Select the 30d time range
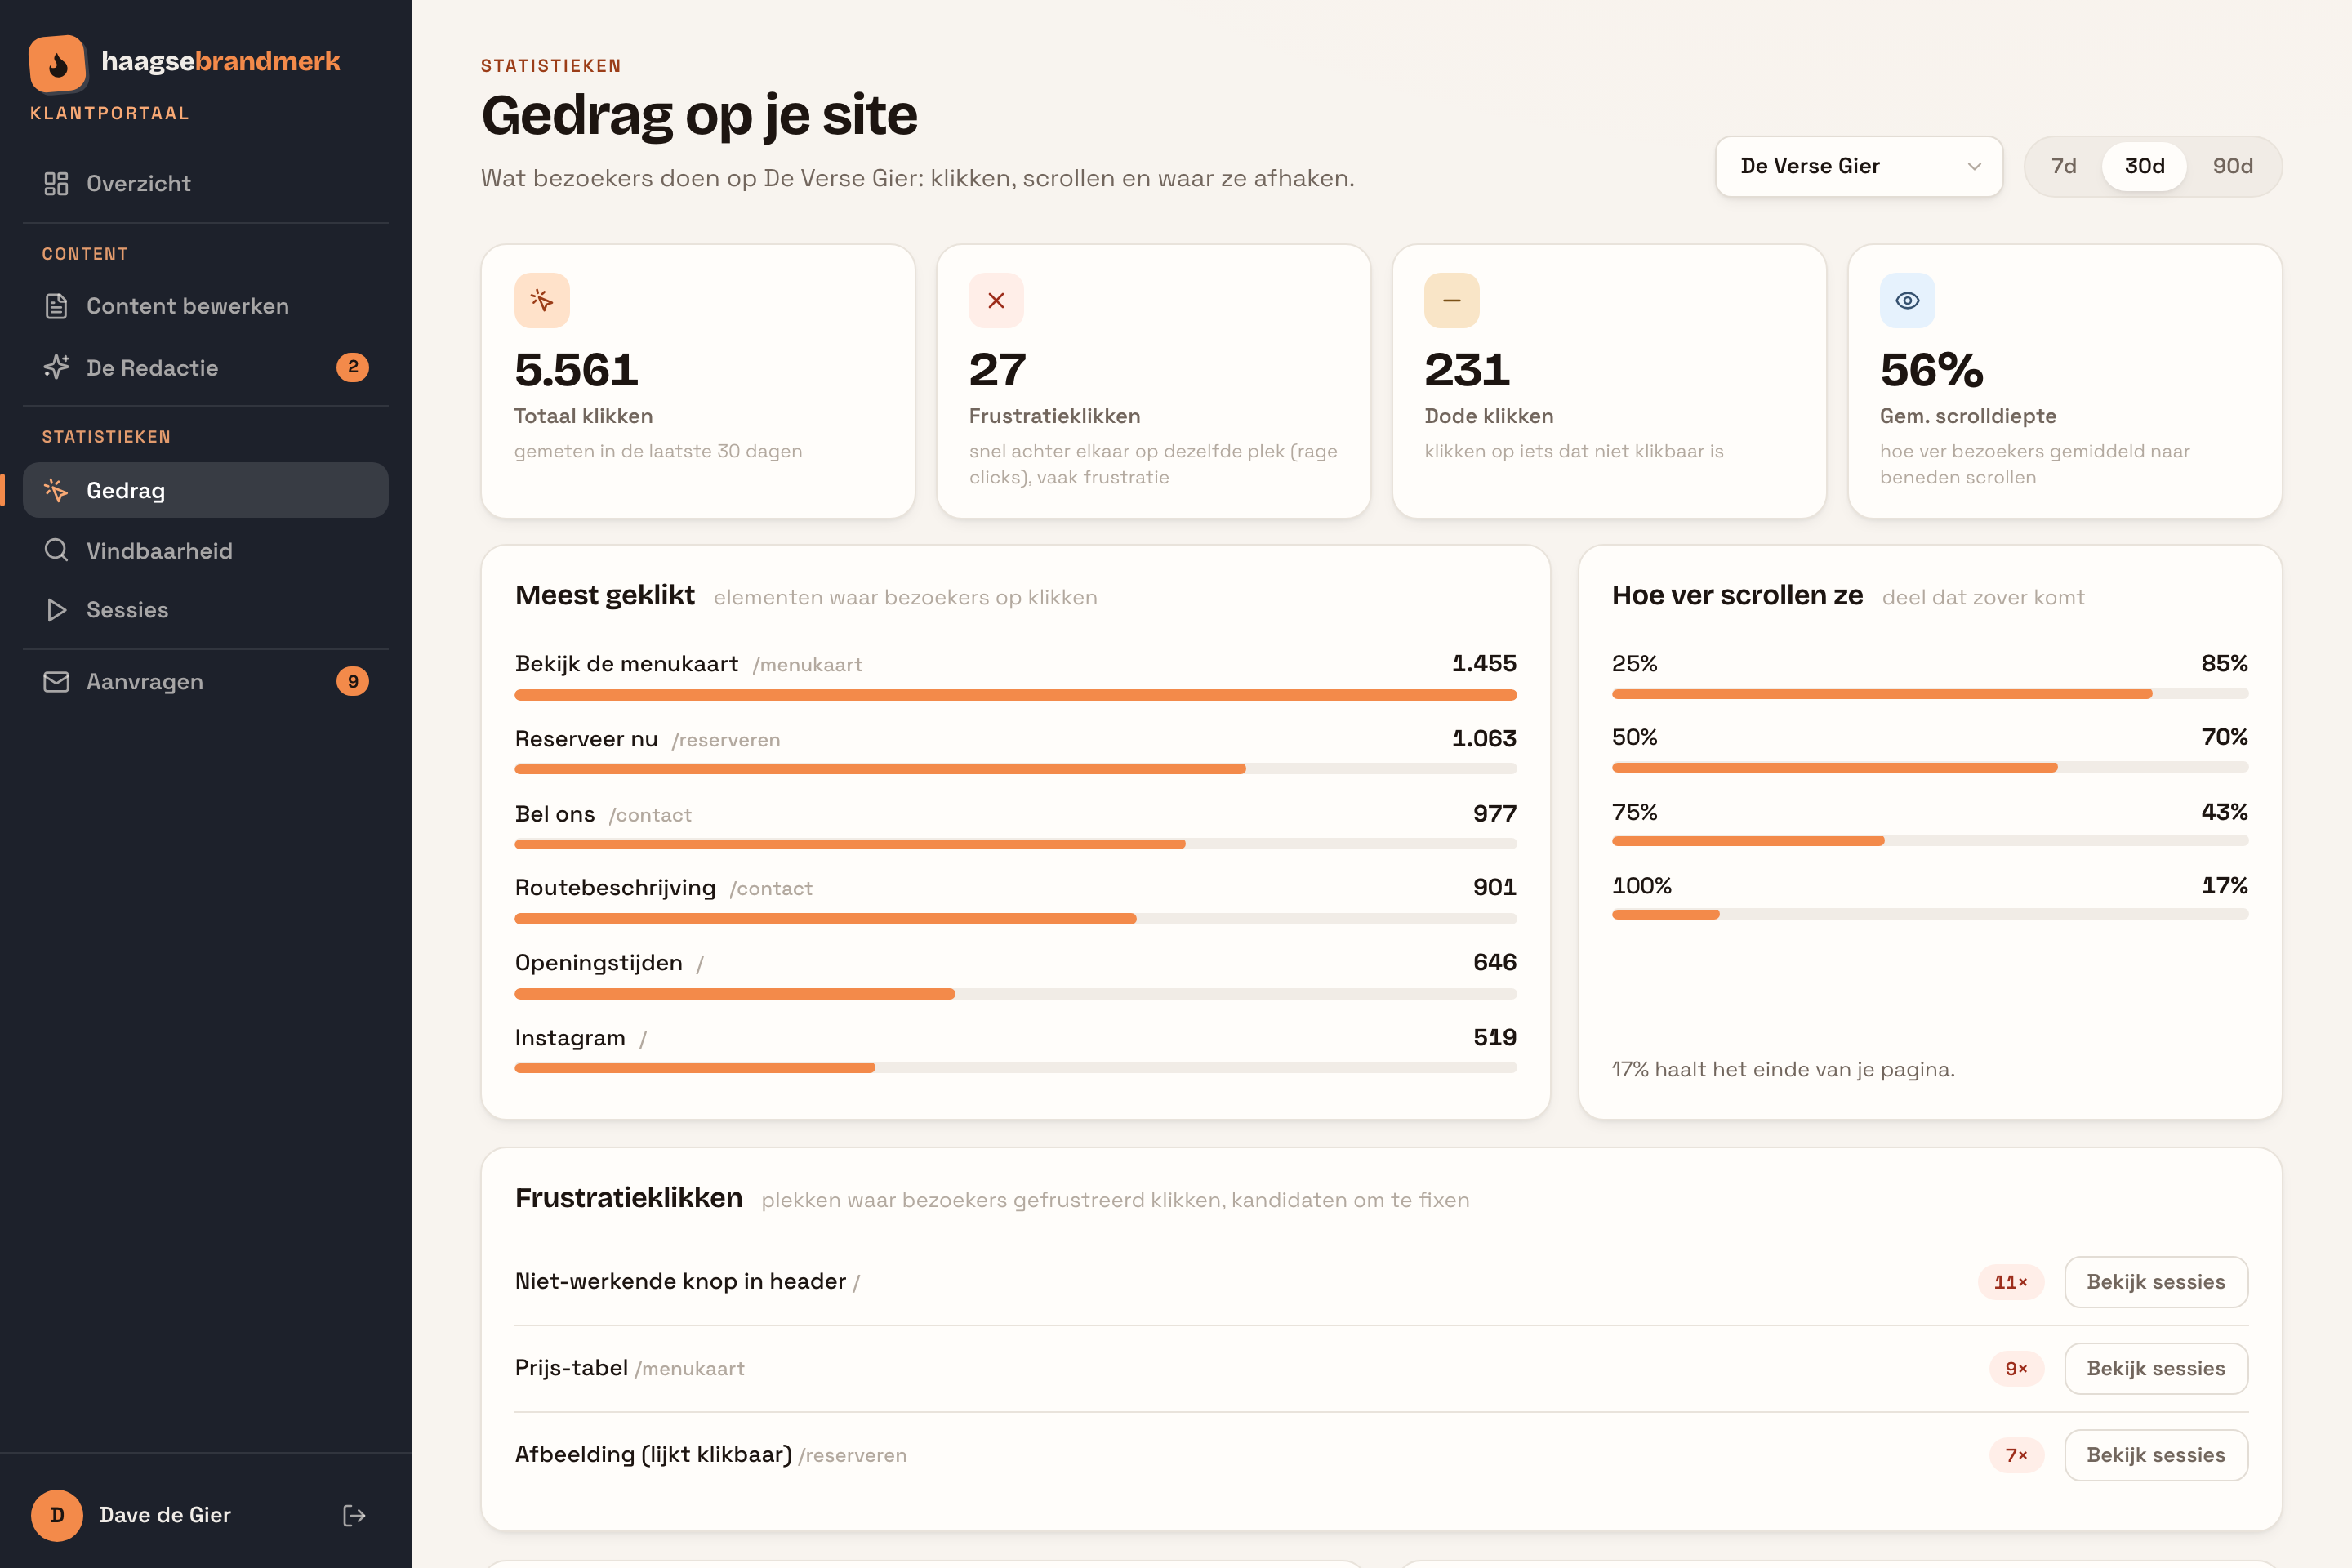Viewport: 2352px width, 1568px height. [2144, 166]
